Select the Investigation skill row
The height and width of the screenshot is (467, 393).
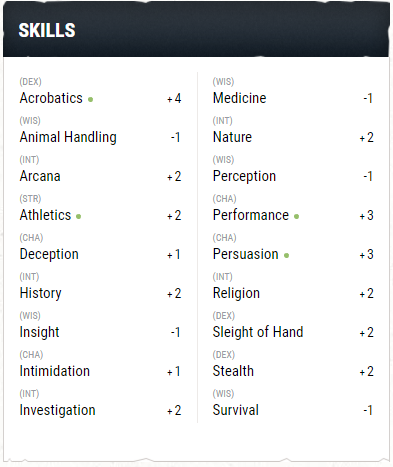point(100,404)
